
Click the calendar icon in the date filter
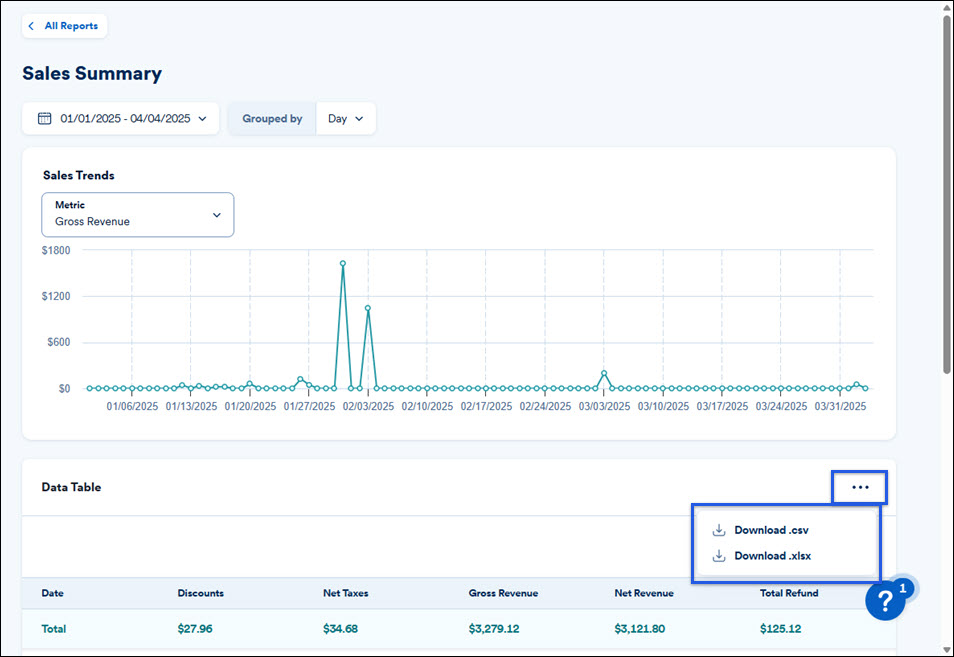[x=44, y=117]
